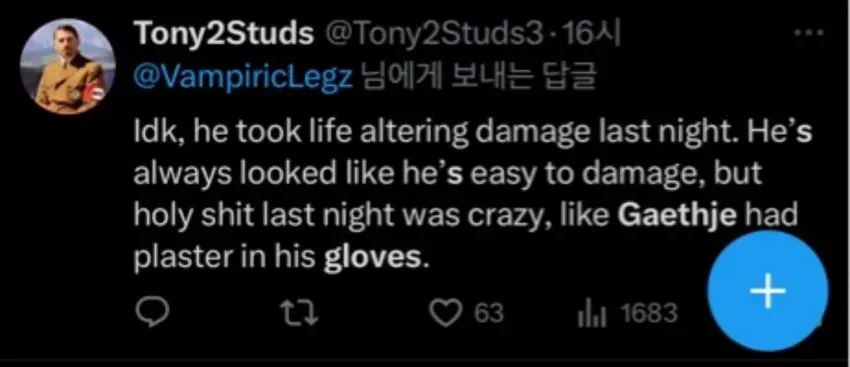The image size is (850, 367).
Task: Retweet using the retweet arrows icon
Action: point(298,313)
